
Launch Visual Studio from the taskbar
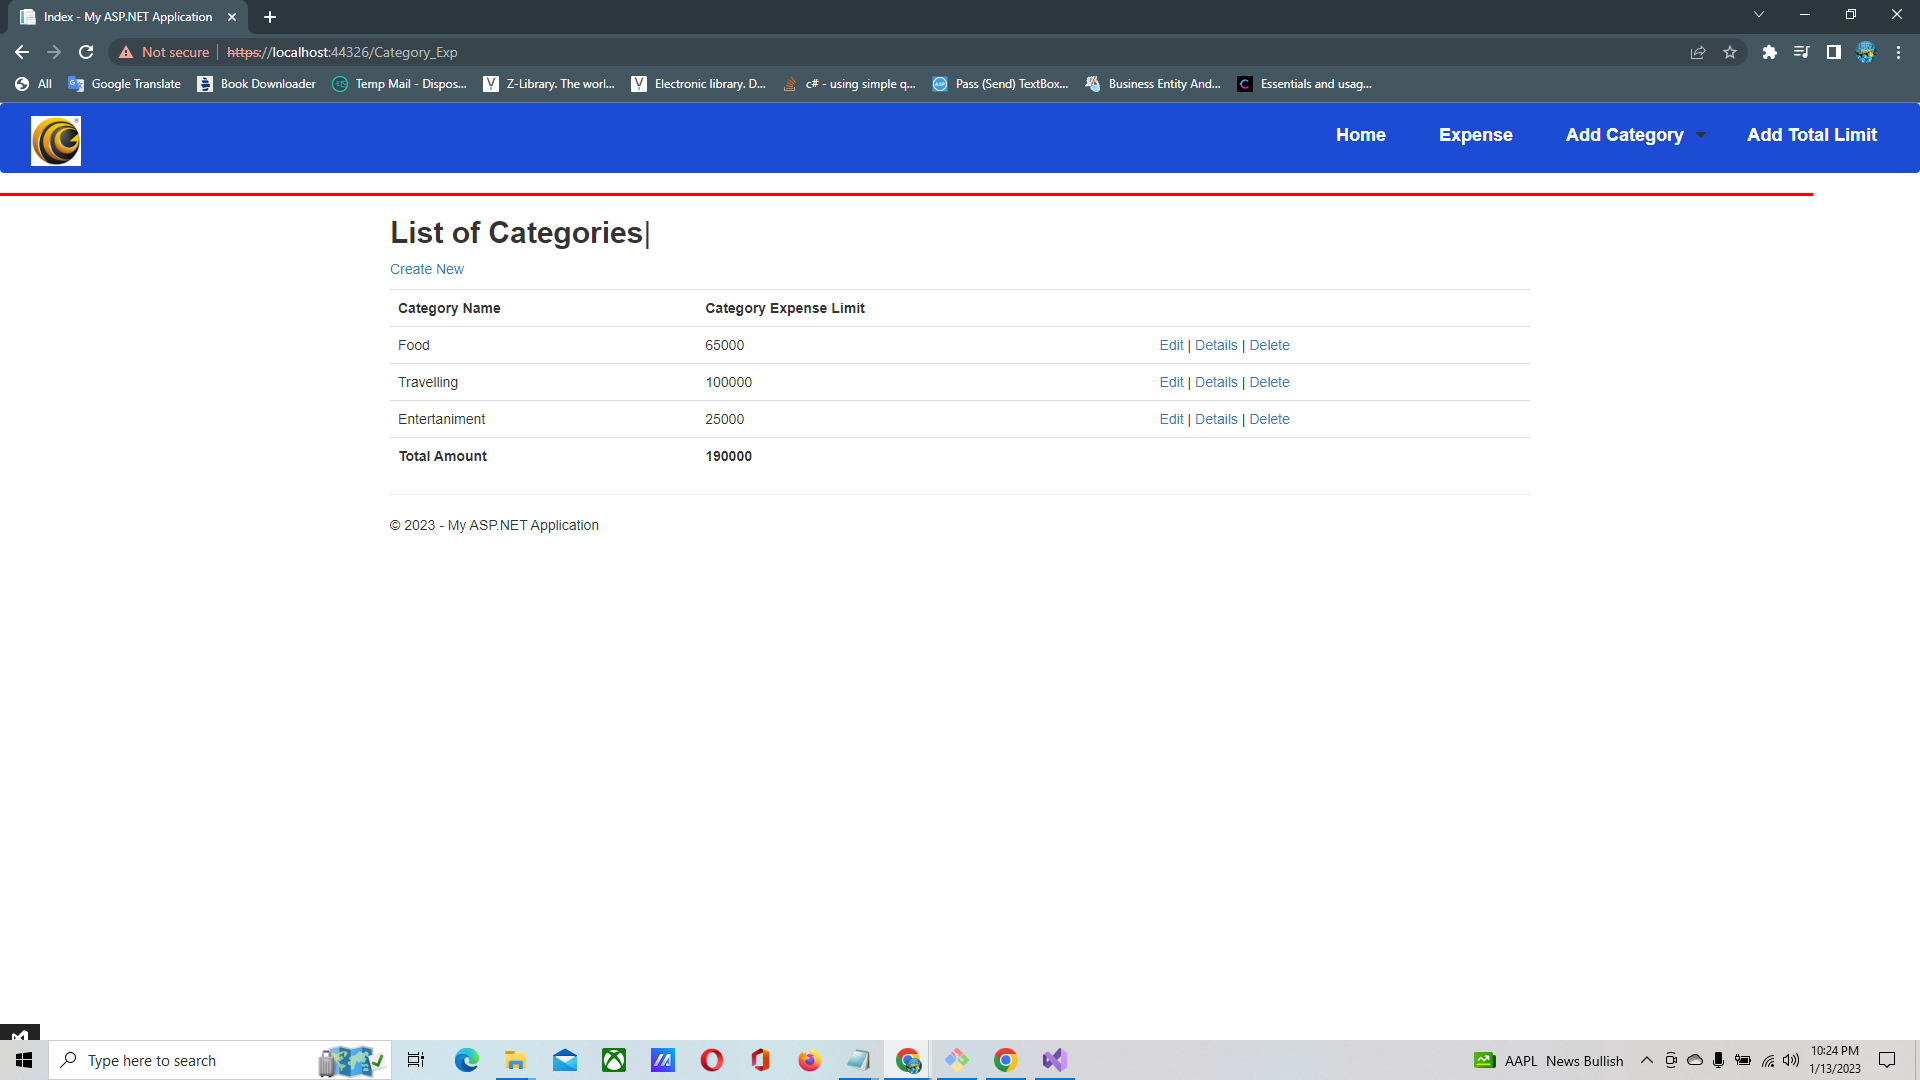point(1053,1060)
